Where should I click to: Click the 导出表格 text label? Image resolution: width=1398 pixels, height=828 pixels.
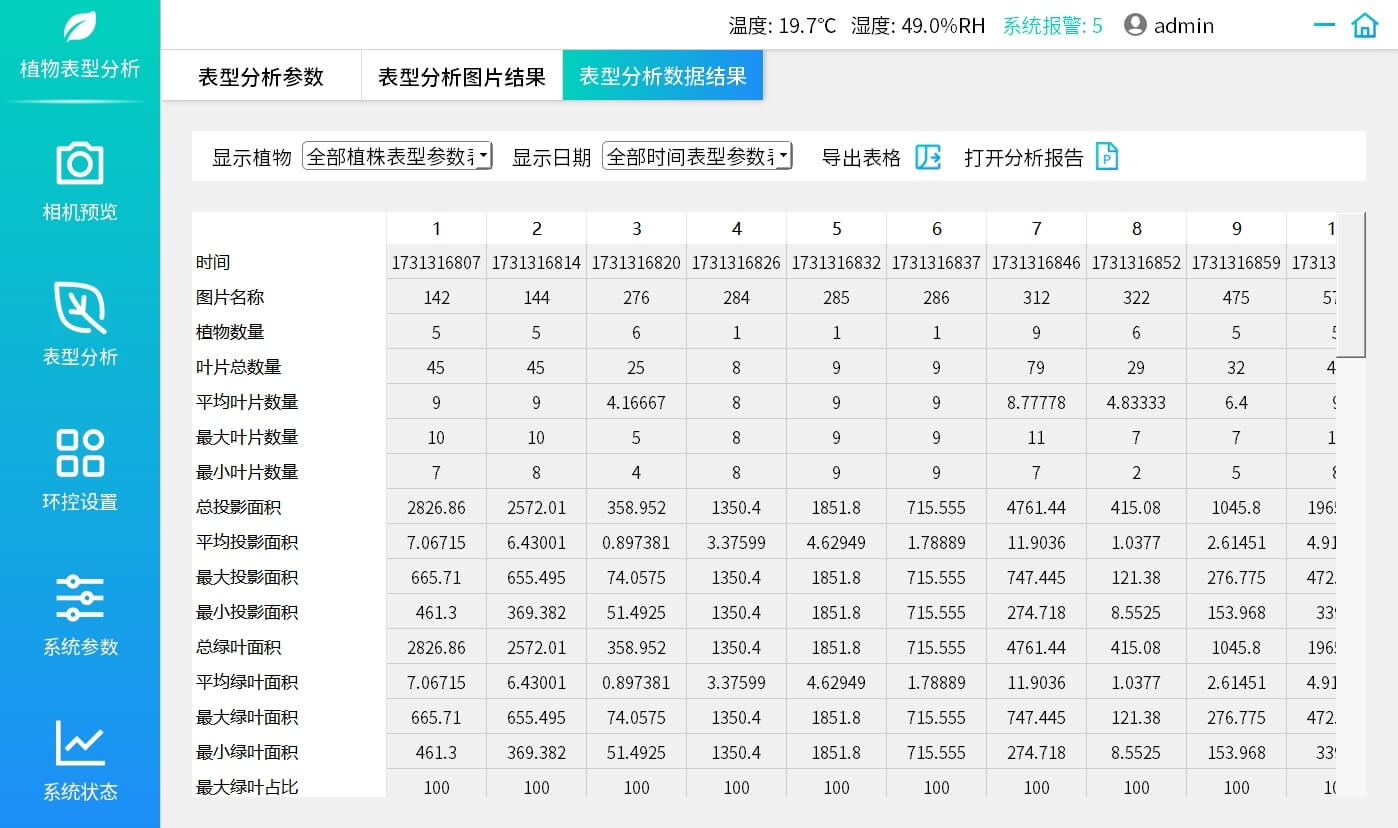click(861, 158)
